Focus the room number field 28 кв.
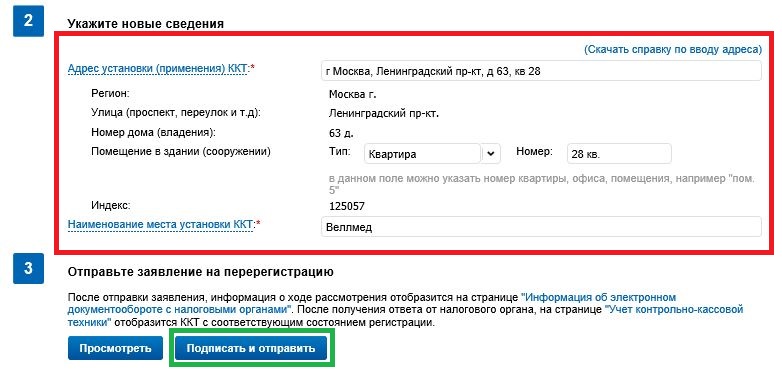Image resolution: width=782 pixels, height=369 pixels. (619, 154)
